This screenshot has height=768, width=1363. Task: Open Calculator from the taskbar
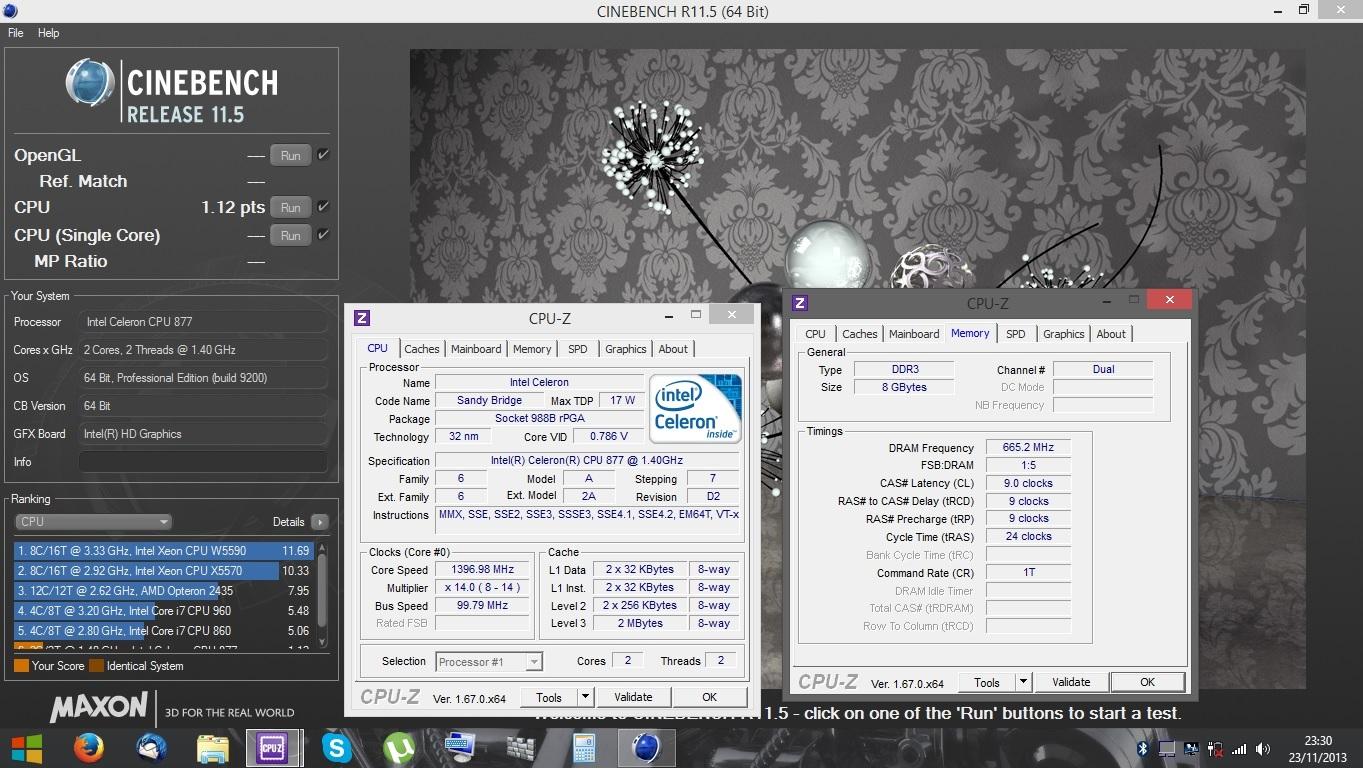point(584,748)
